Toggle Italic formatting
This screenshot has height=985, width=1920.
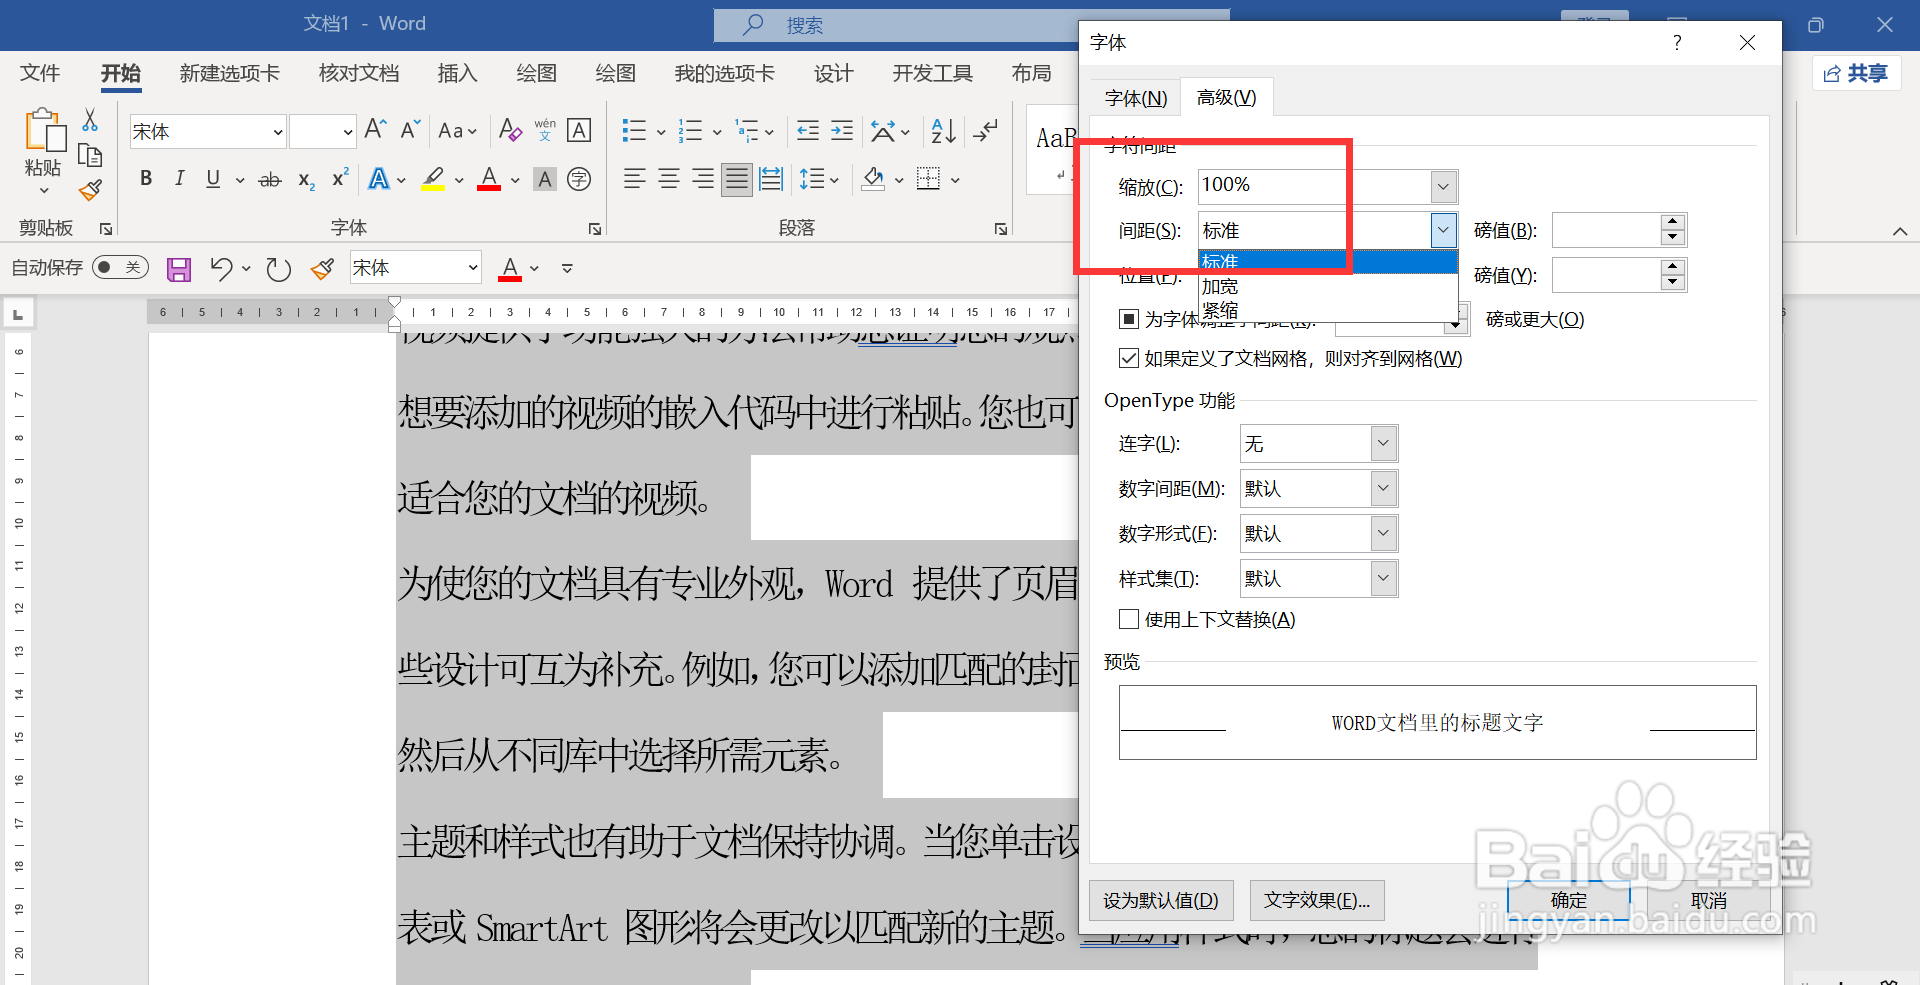click(180, 179)
